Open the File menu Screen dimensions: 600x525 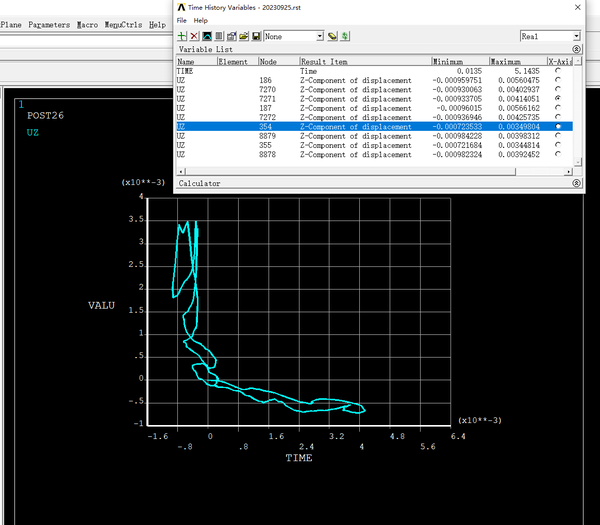coord(182,20)
